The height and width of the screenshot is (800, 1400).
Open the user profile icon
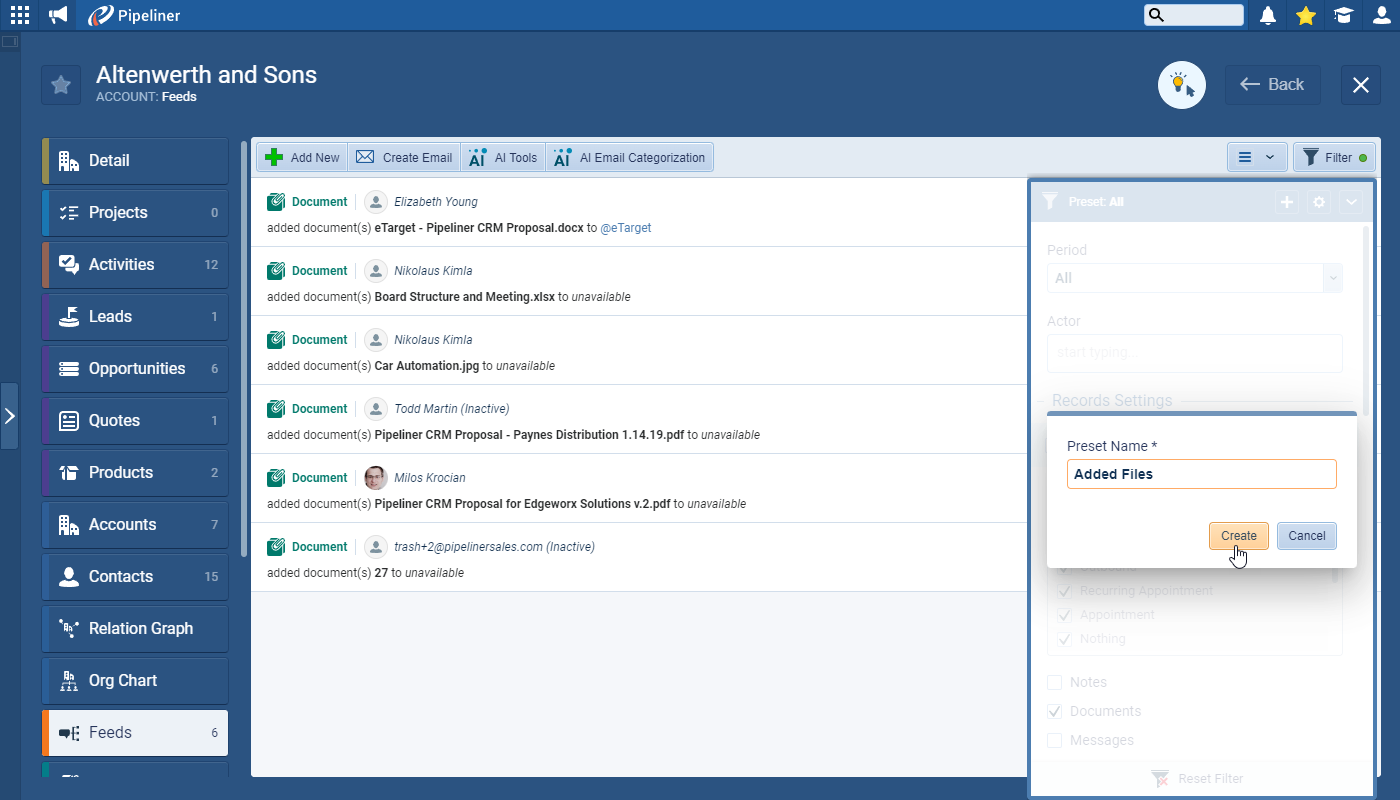(1381, 15)
